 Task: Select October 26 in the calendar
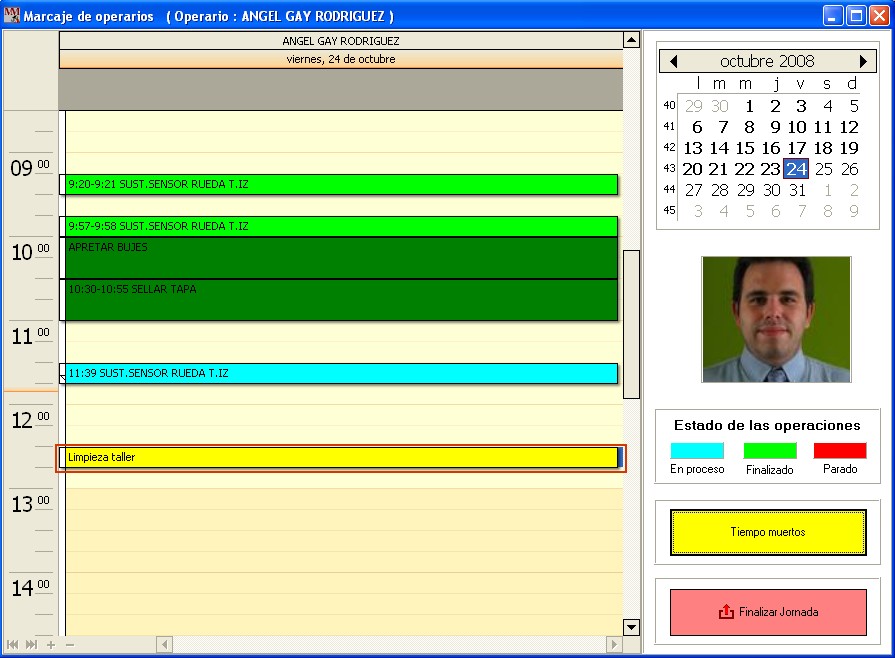pyautogui.click(x=849, y=169)
